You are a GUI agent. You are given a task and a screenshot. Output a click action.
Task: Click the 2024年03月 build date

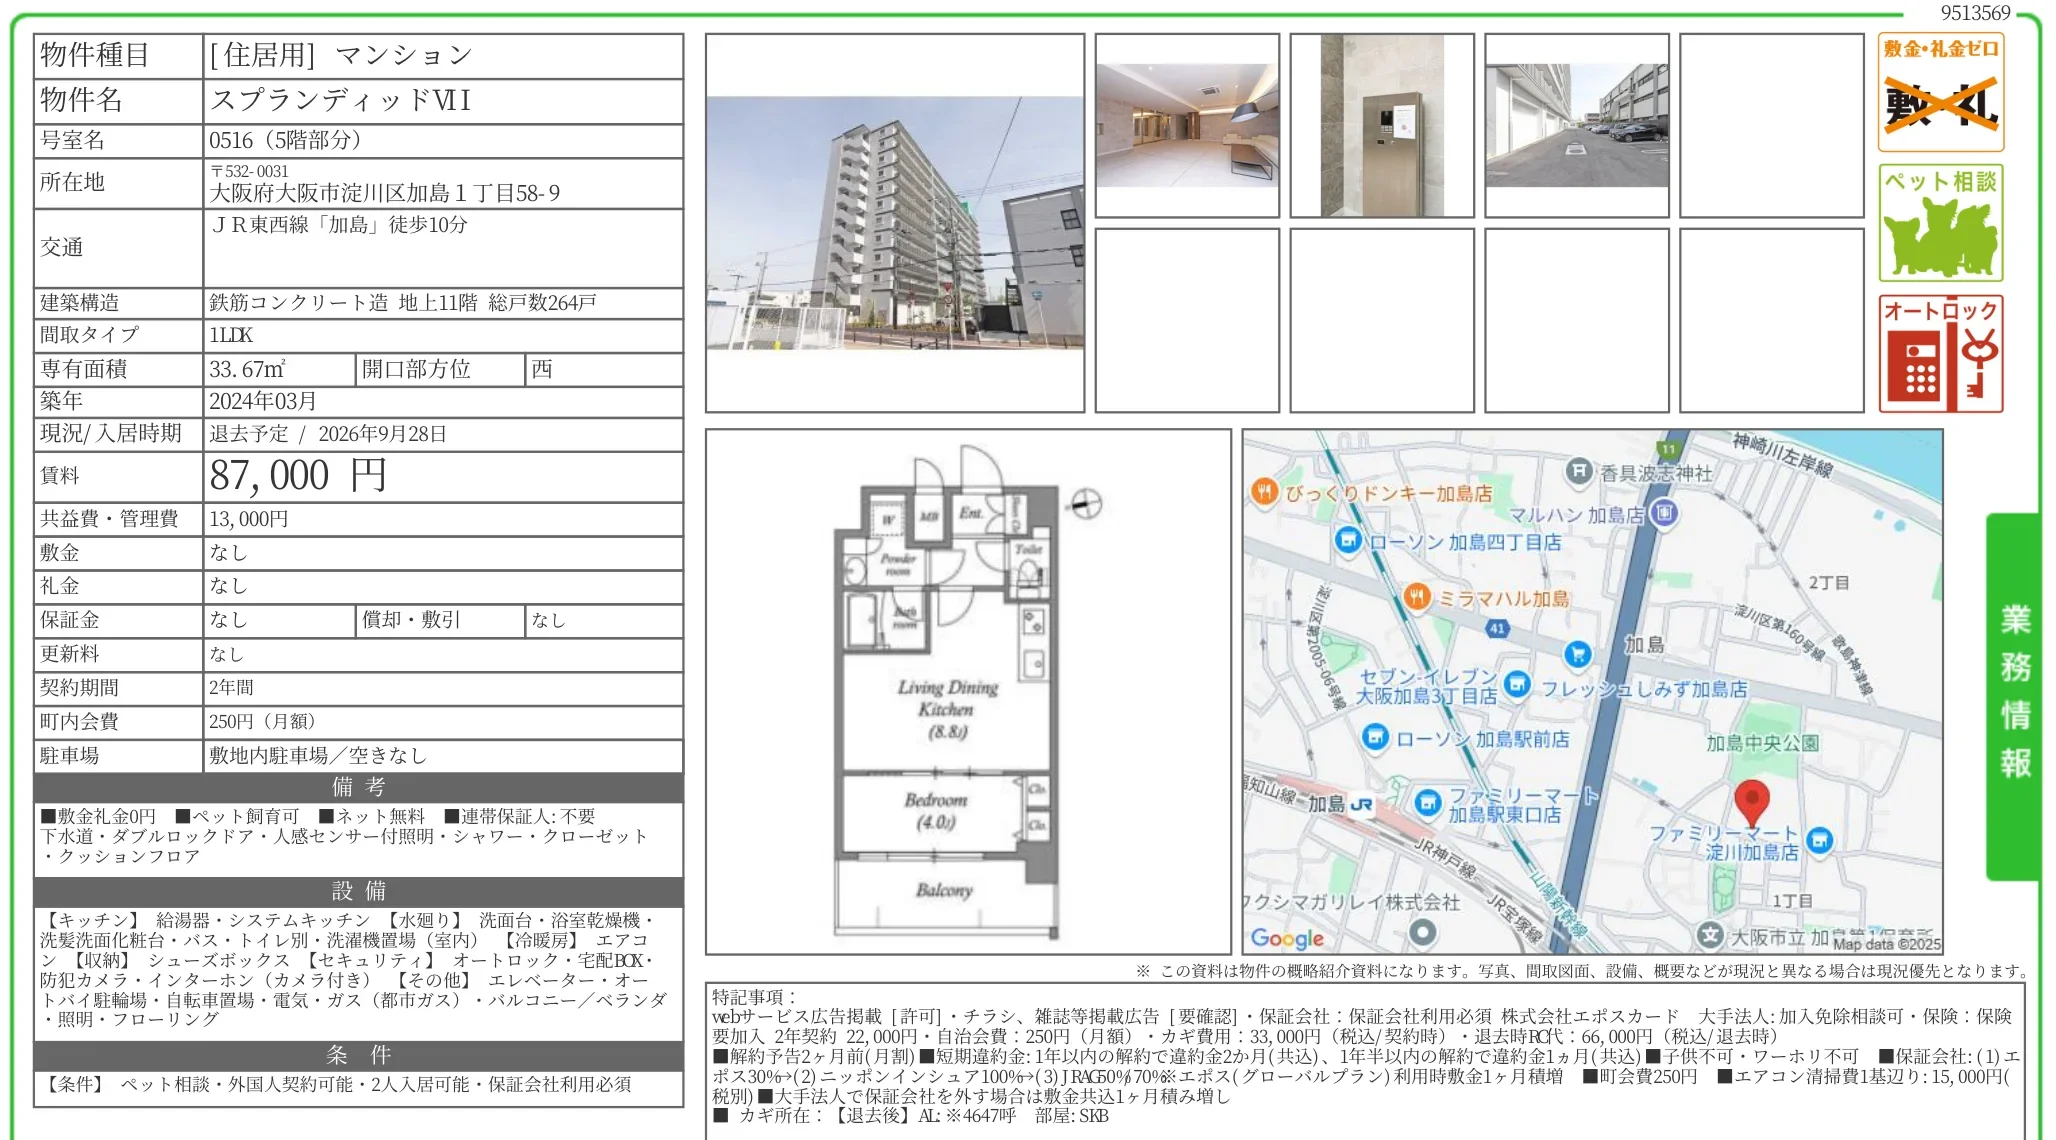coord(263,401)
